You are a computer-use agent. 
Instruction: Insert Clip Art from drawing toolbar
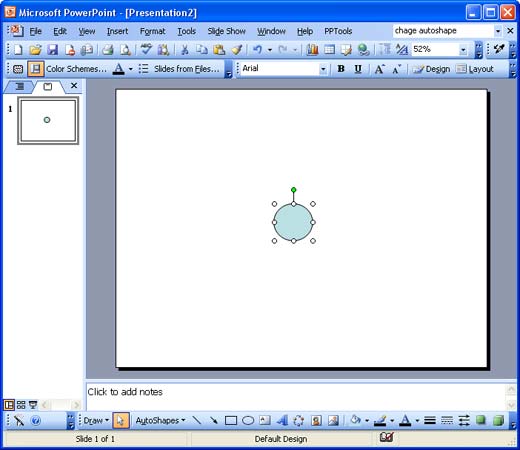316,420
